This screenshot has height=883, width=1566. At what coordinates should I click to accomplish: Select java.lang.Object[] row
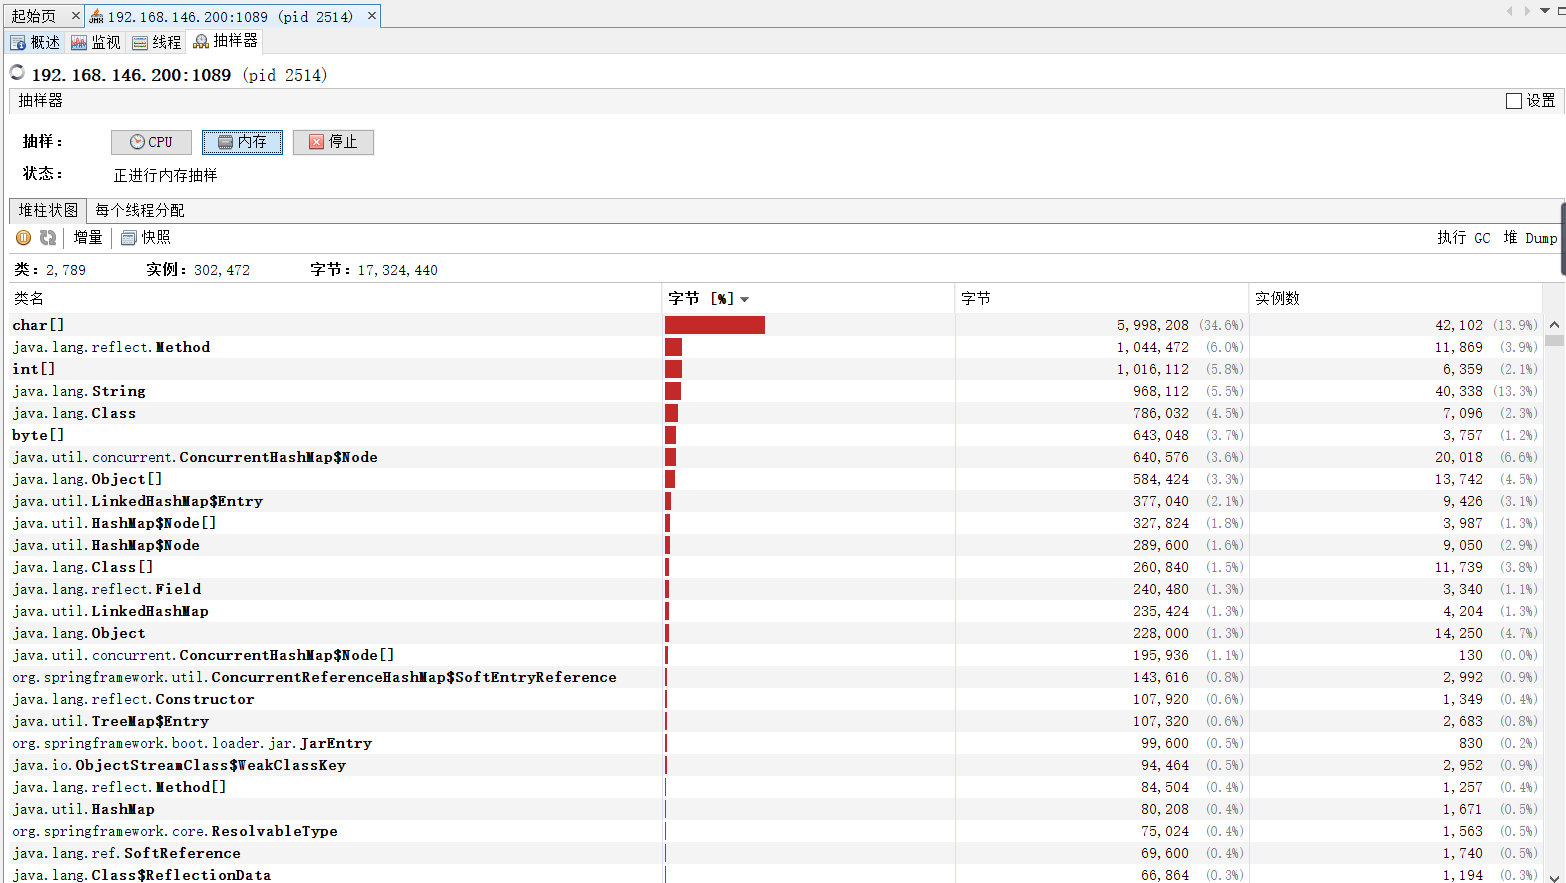pos(777,479)
